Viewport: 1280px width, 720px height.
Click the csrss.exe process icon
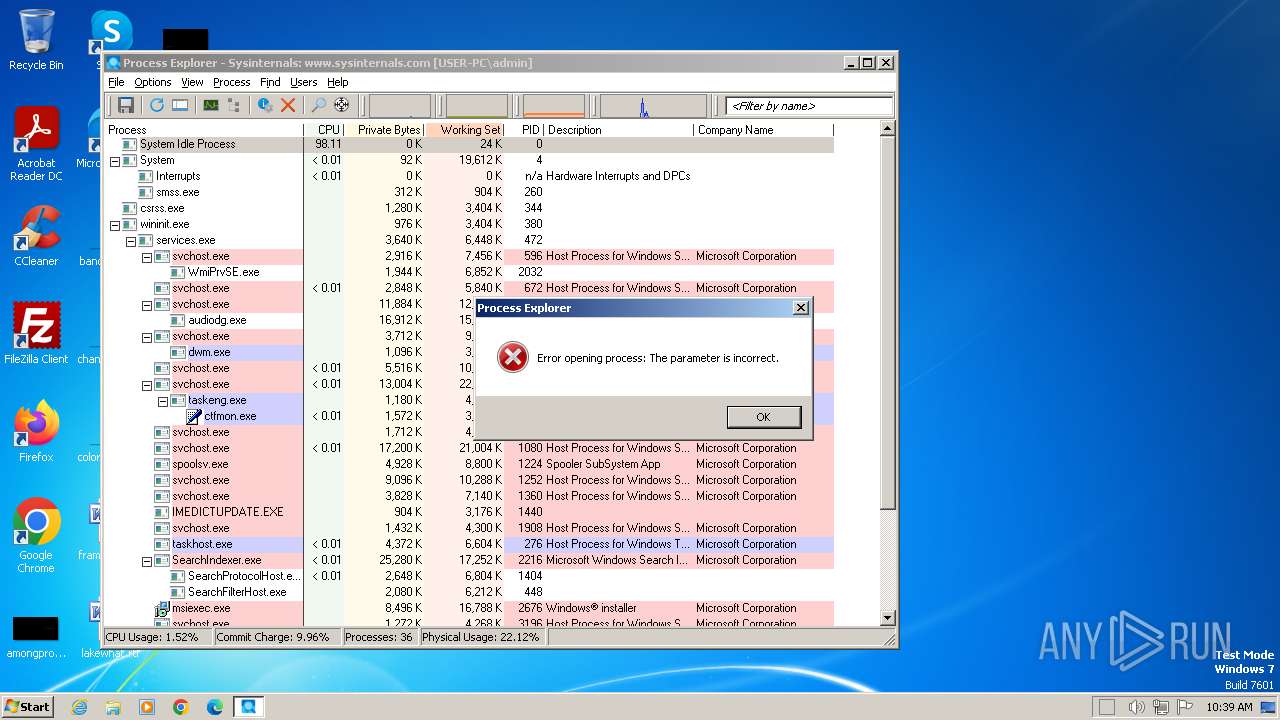[130, 208]
